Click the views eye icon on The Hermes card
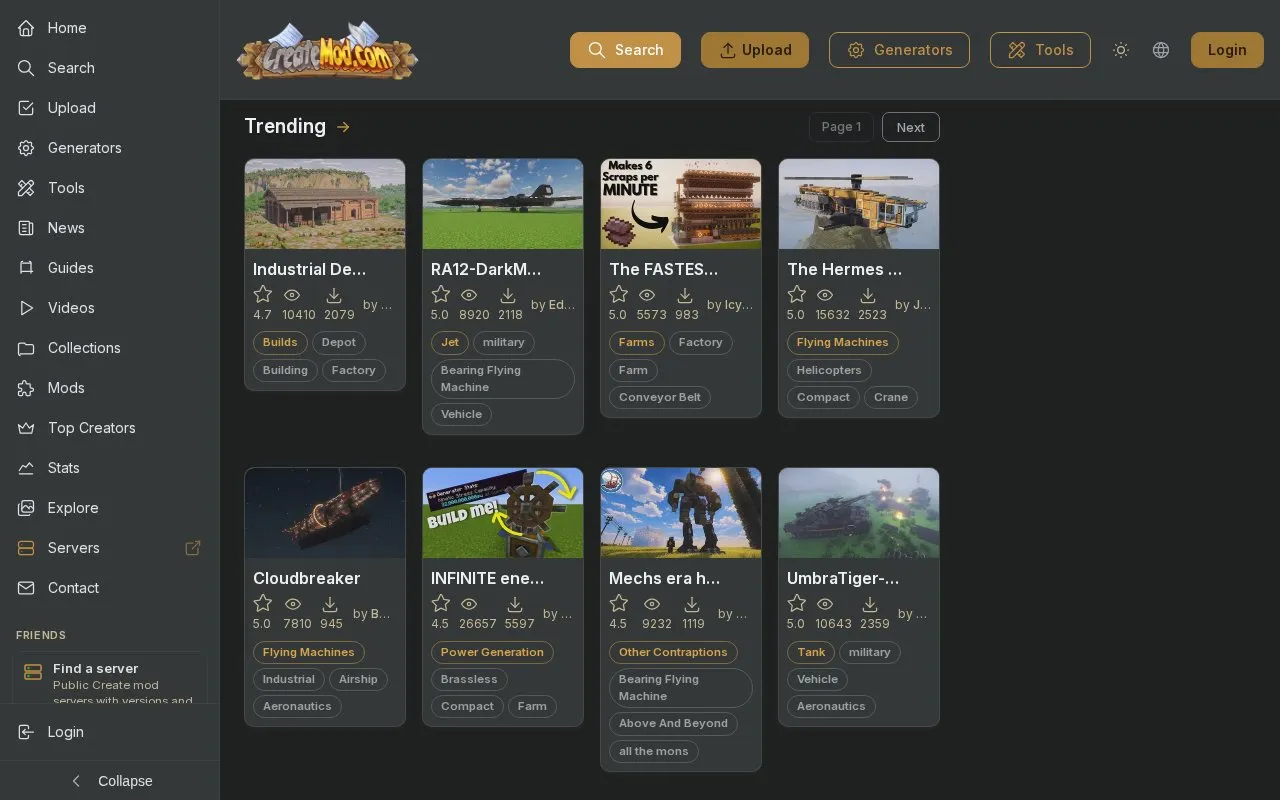 coord(825,295)
